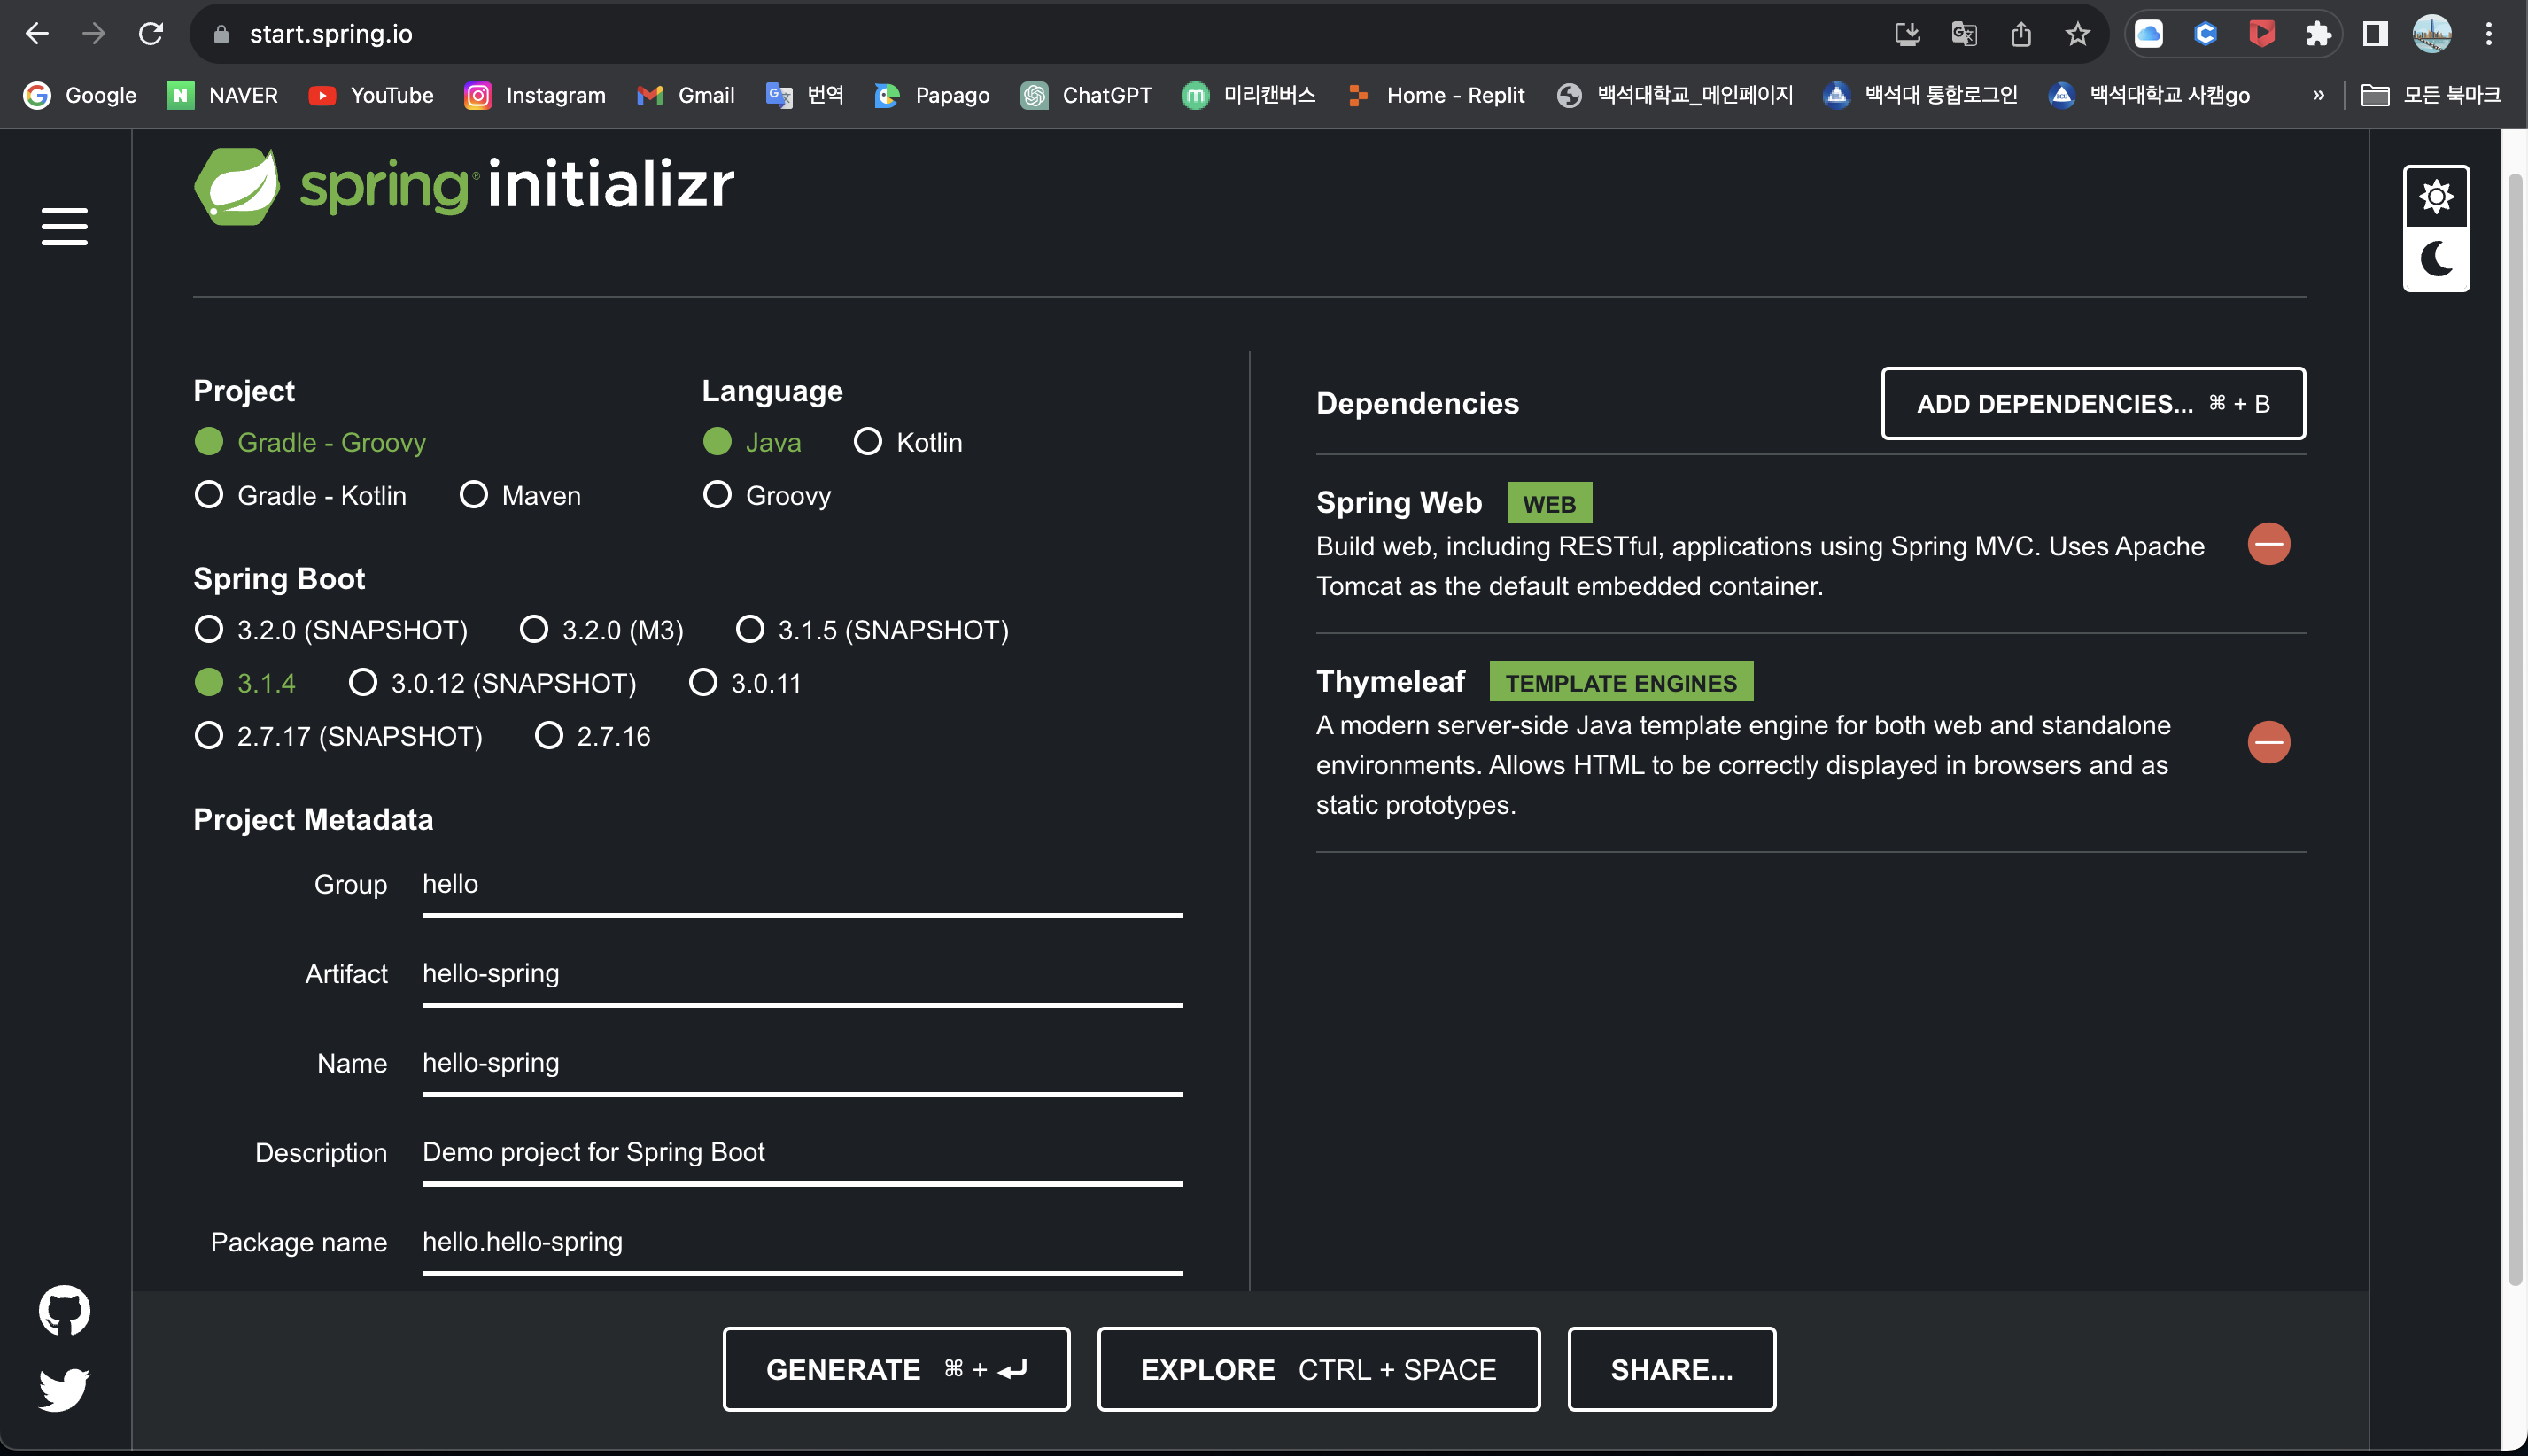This screenshot has height=1456, width=2528.
Task: Open the YouTube bookmark
Action: coord(371,95)
